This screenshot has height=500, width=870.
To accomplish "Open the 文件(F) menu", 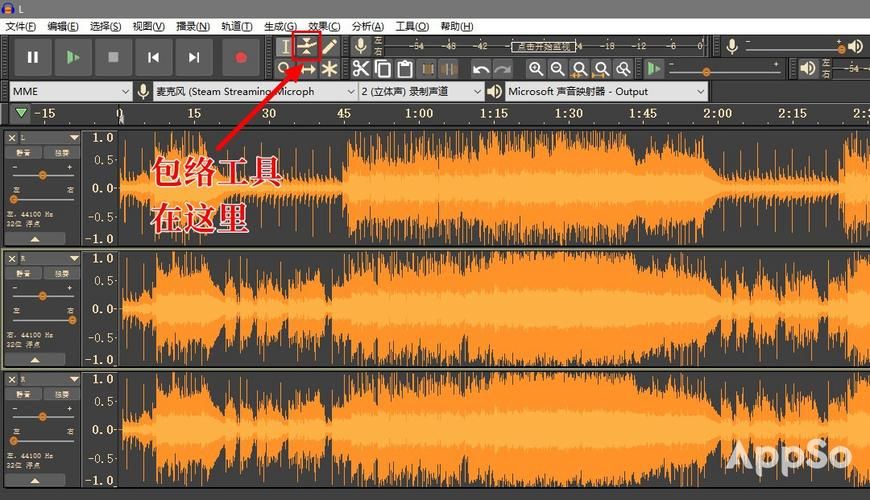I will click(x=20, y=26).
